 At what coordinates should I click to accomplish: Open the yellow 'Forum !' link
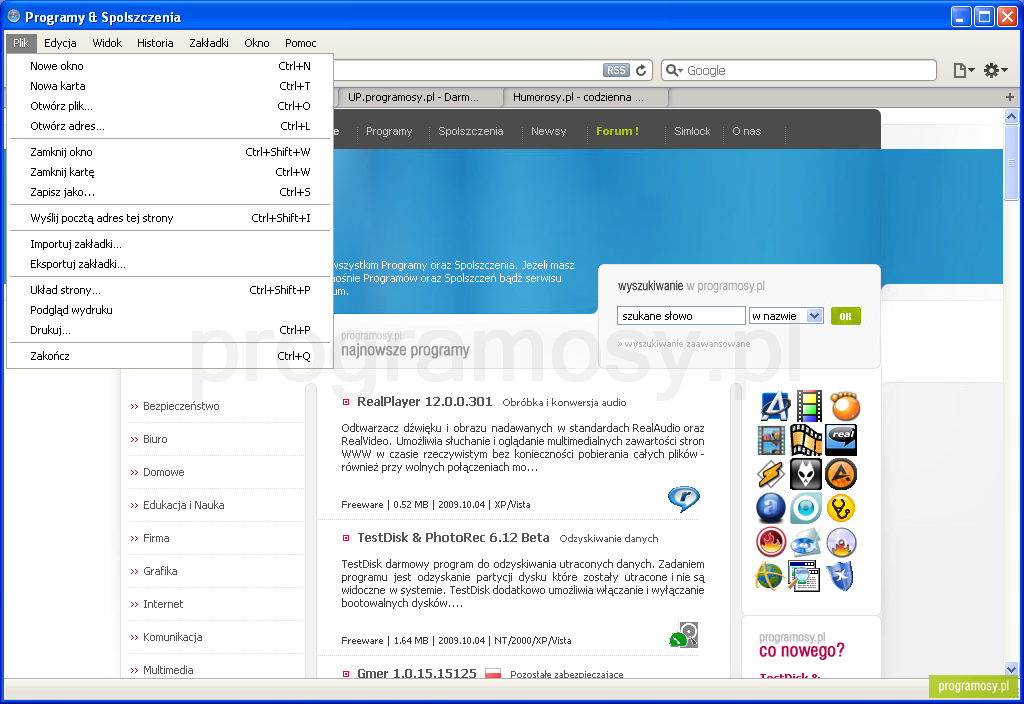coord(617,131)
